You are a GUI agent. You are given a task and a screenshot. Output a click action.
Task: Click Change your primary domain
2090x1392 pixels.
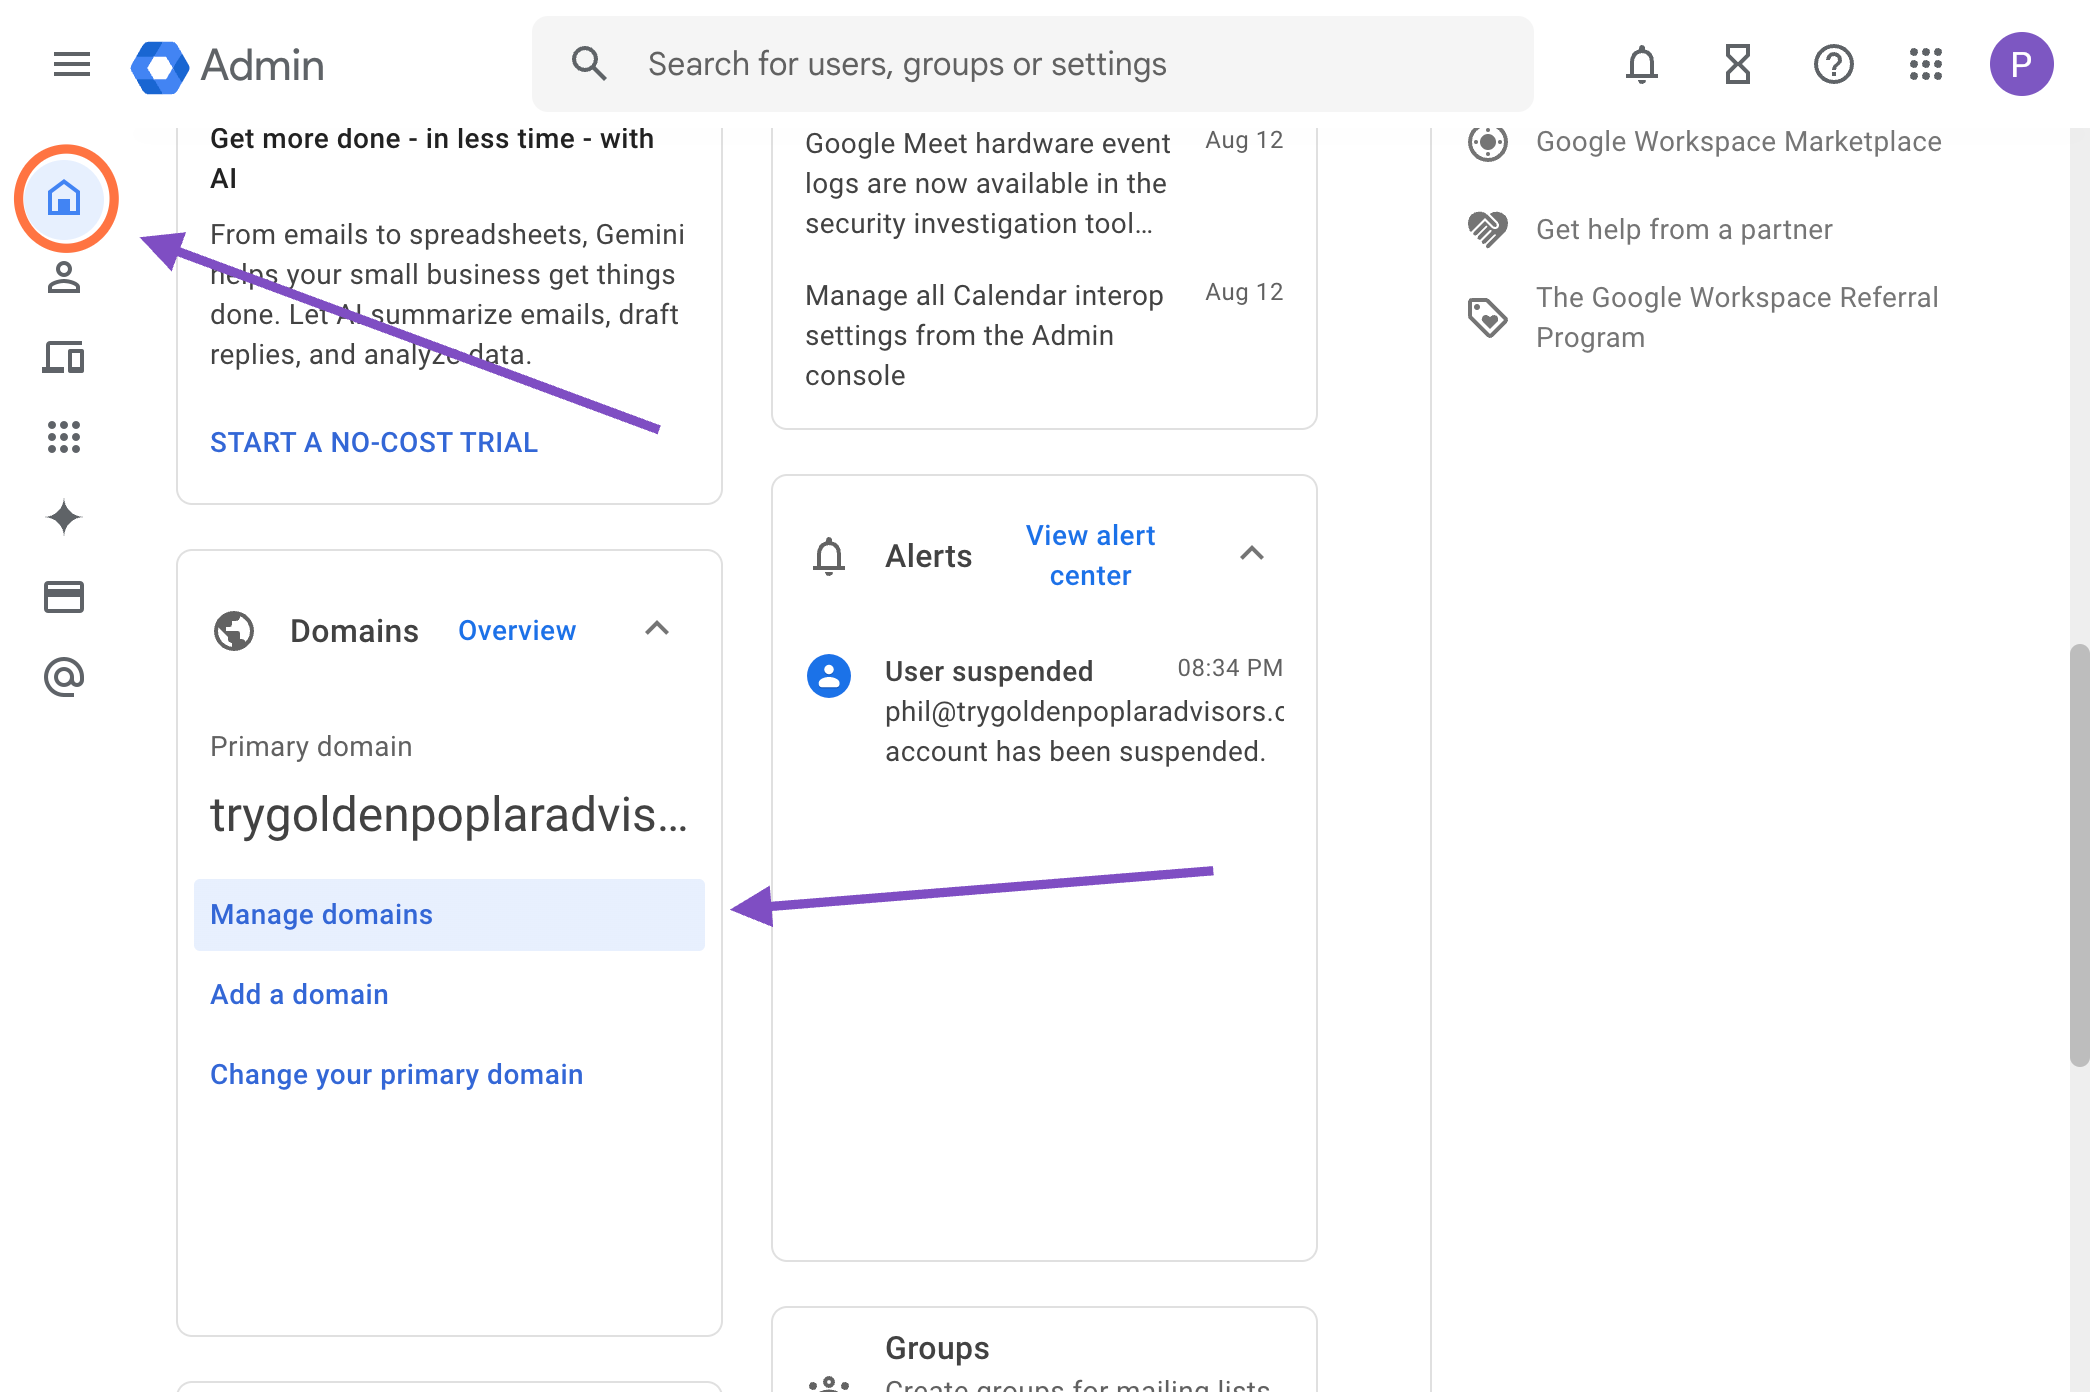pos(396,1074)
